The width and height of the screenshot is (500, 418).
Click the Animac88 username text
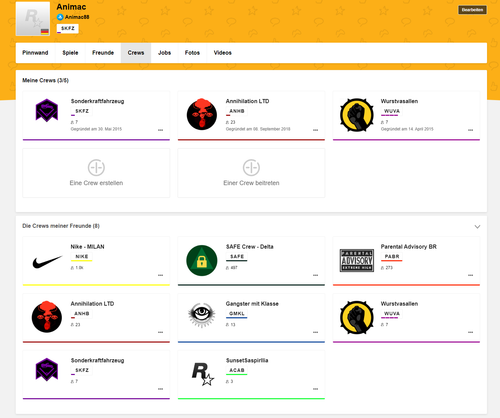tap(77, 17)
